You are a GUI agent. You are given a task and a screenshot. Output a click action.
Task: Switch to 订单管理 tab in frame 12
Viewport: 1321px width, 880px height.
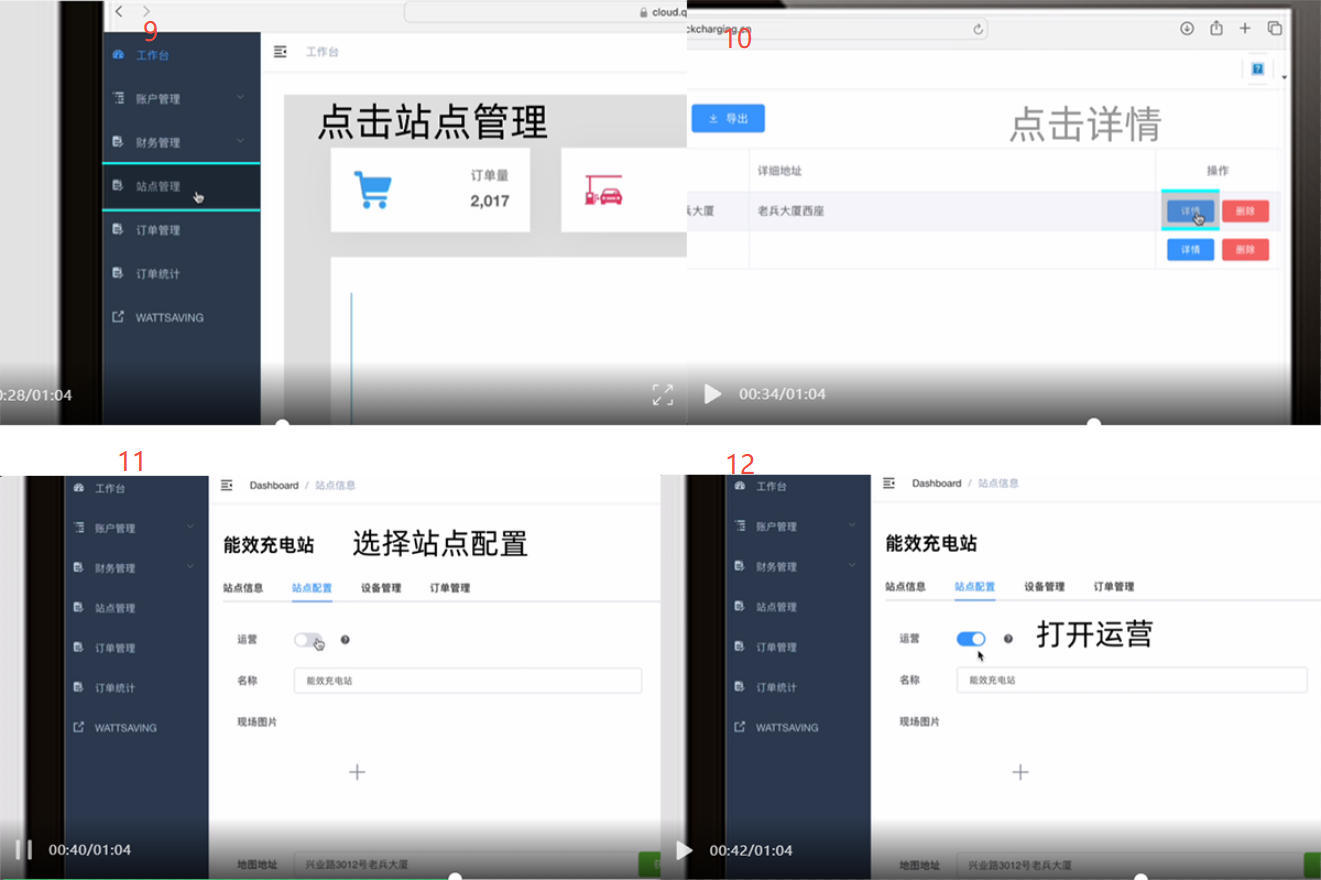pyautogui.click(x=1113, y=587)
